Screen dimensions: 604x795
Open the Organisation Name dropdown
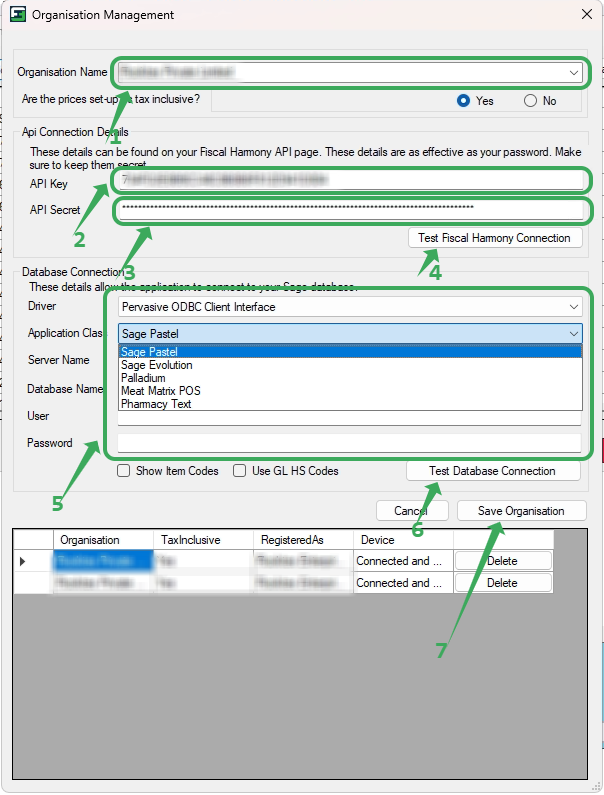[574, 73]
